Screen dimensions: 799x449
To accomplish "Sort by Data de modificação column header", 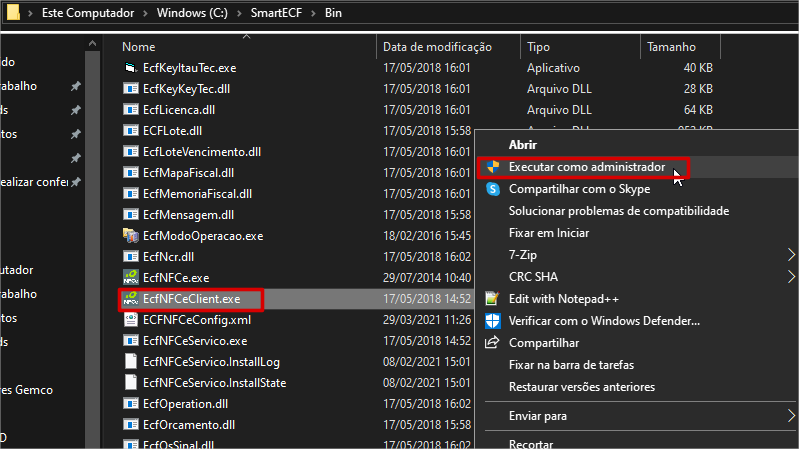I will pos(437,47).
